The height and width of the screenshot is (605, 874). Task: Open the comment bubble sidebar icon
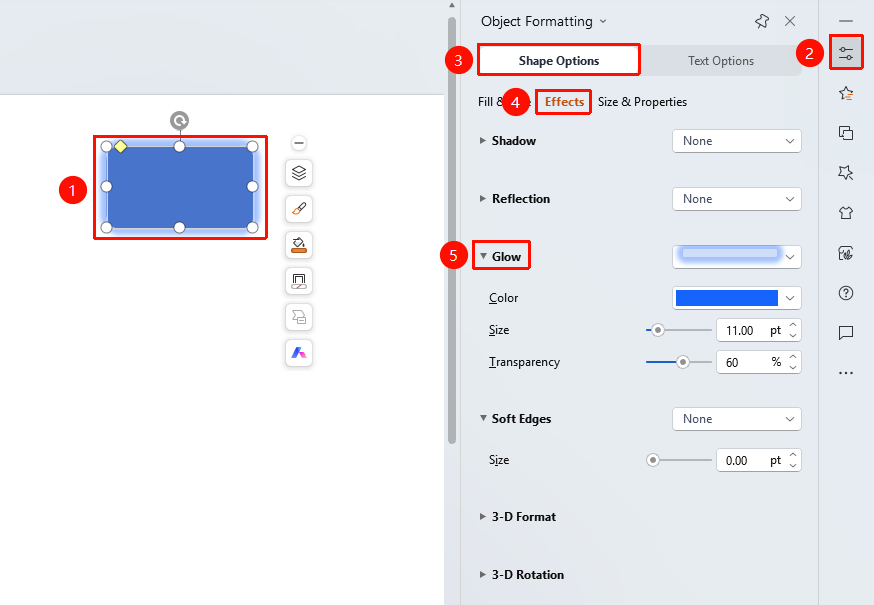coord(846,333)
